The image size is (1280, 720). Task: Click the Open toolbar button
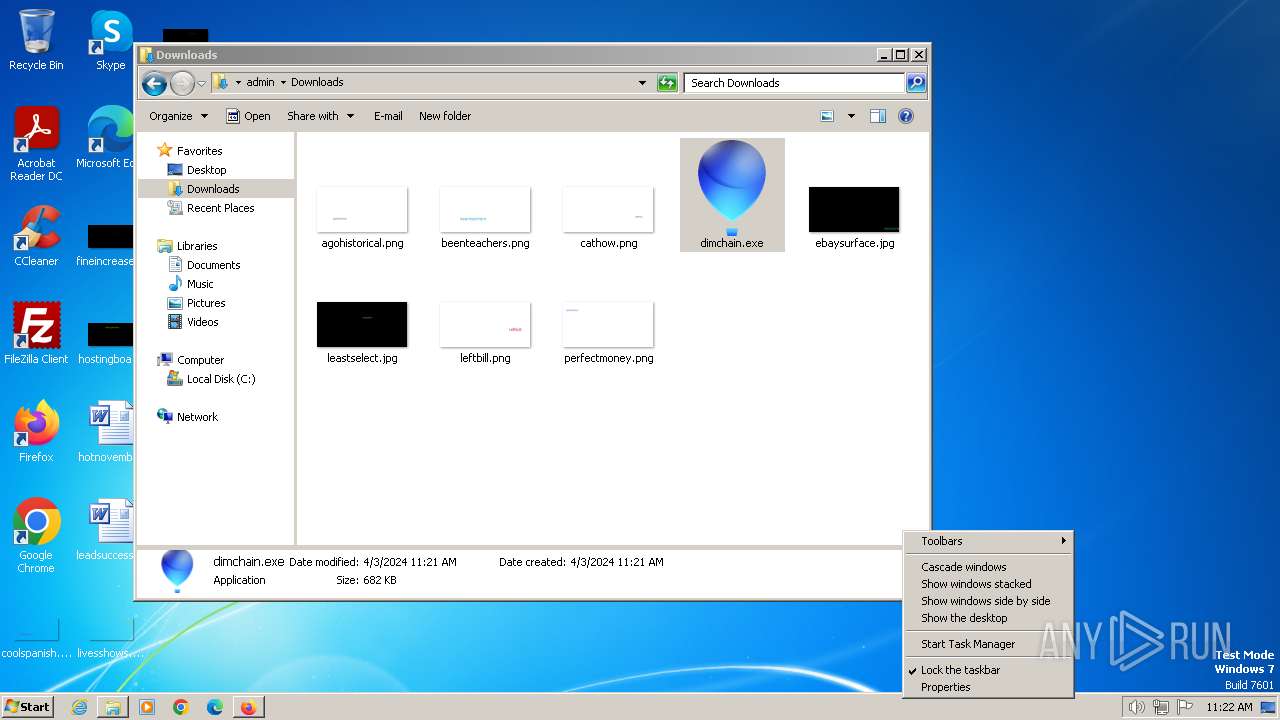pos(248,116)
